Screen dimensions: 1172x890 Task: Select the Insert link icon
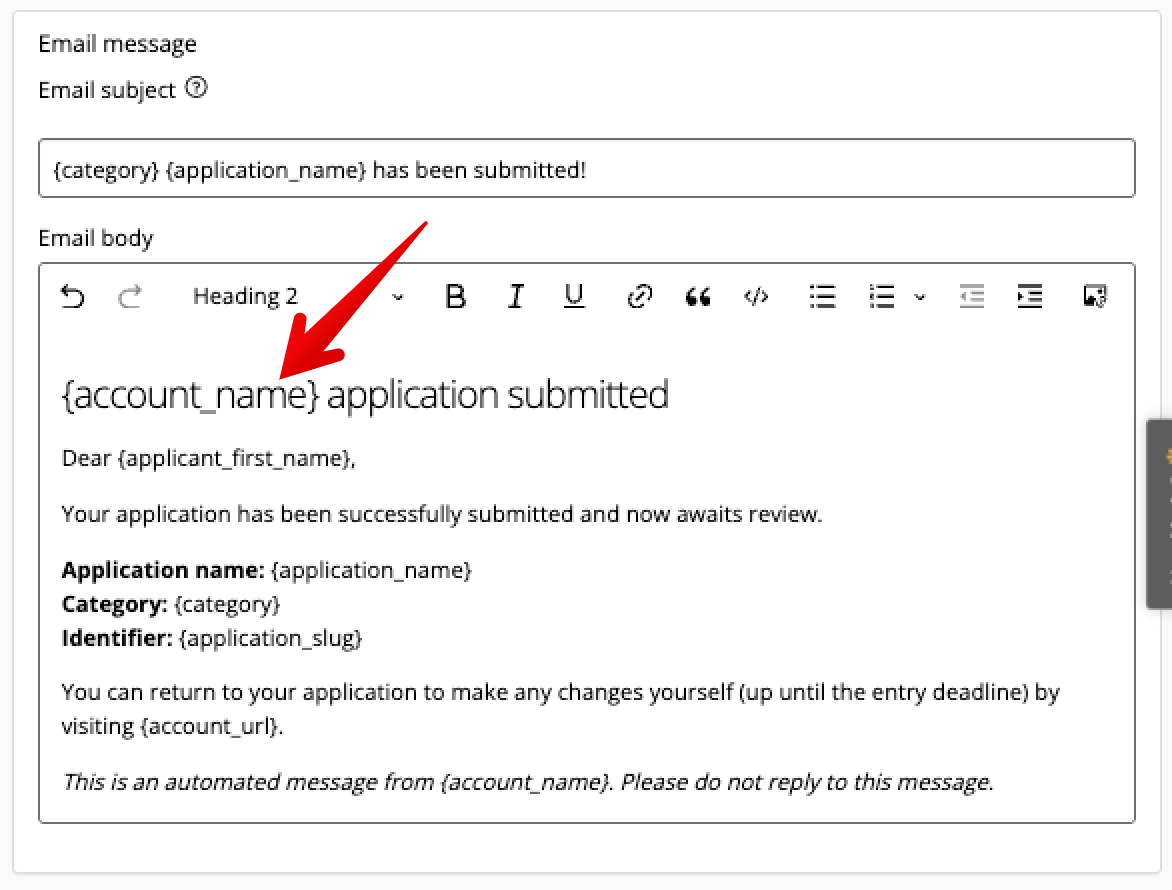point(639,296)
